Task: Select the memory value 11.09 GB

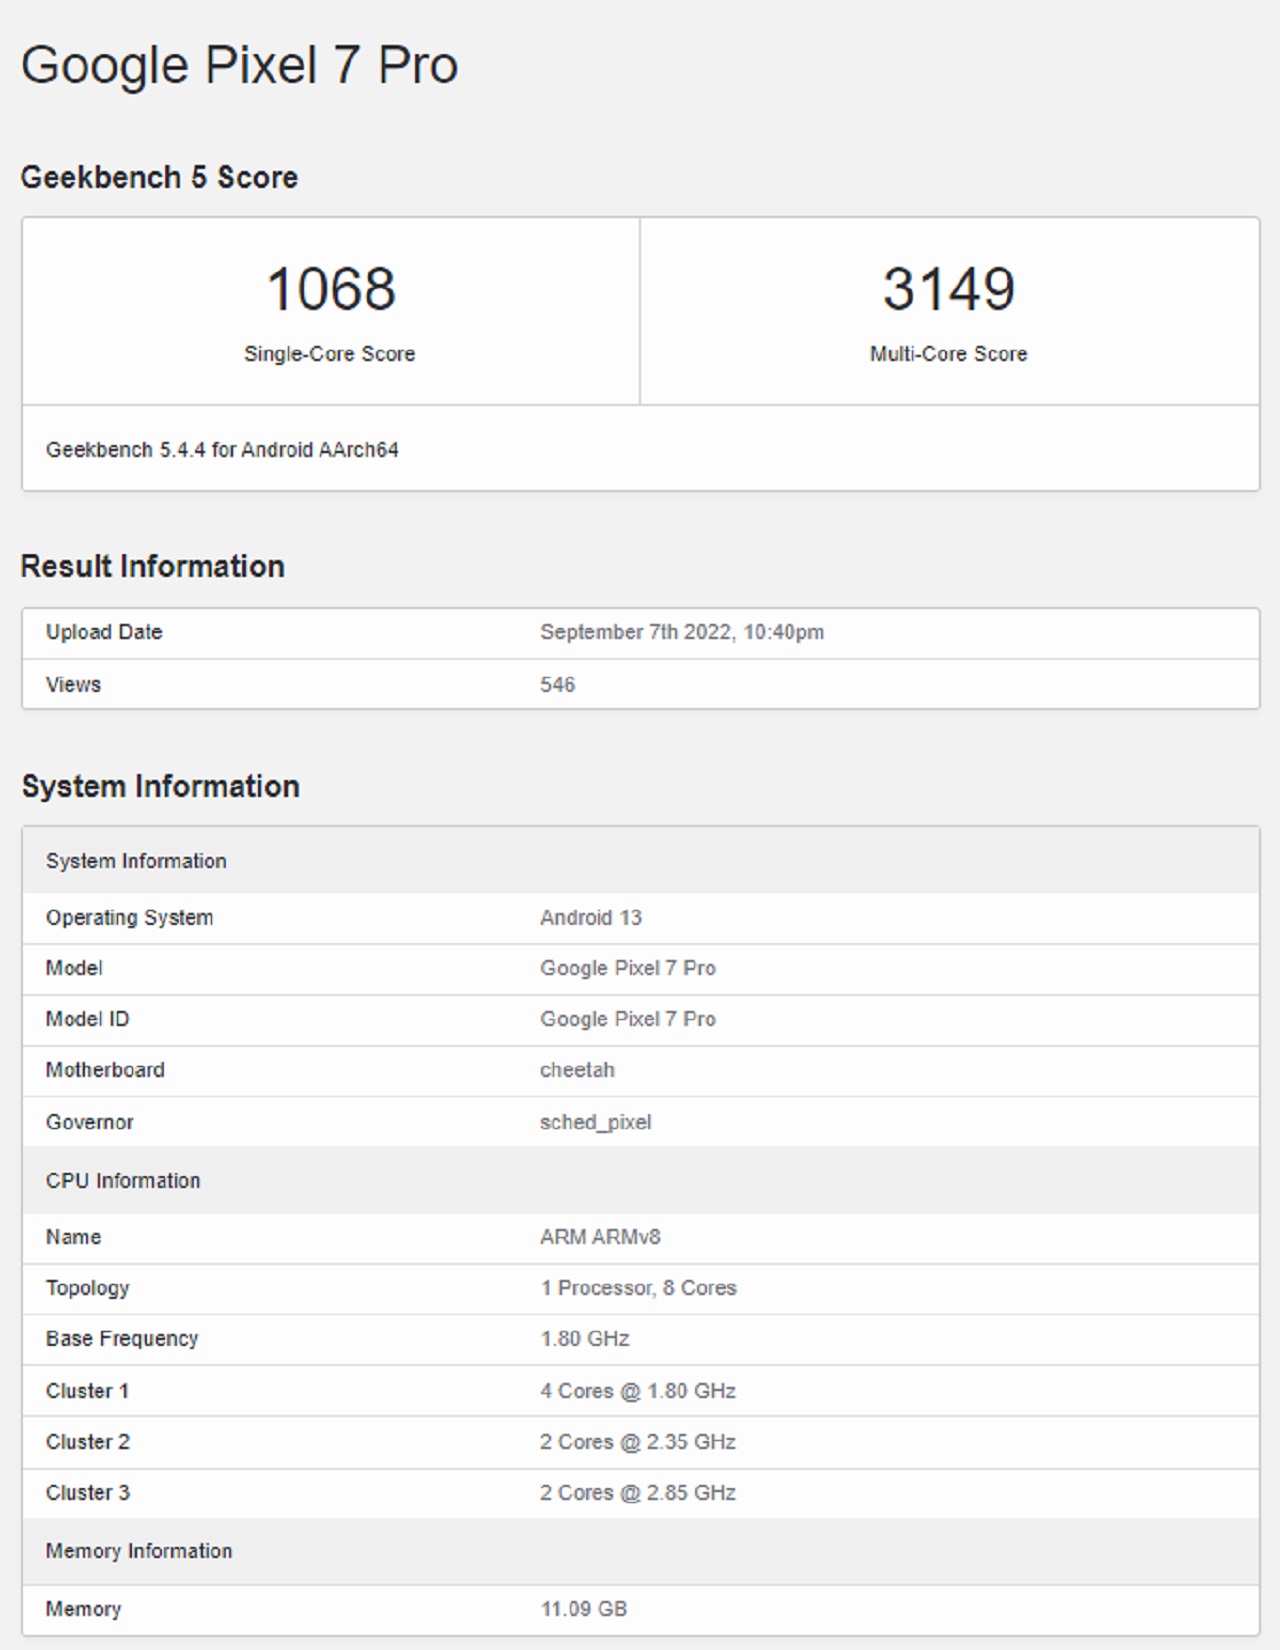Action: [583, 1609]
